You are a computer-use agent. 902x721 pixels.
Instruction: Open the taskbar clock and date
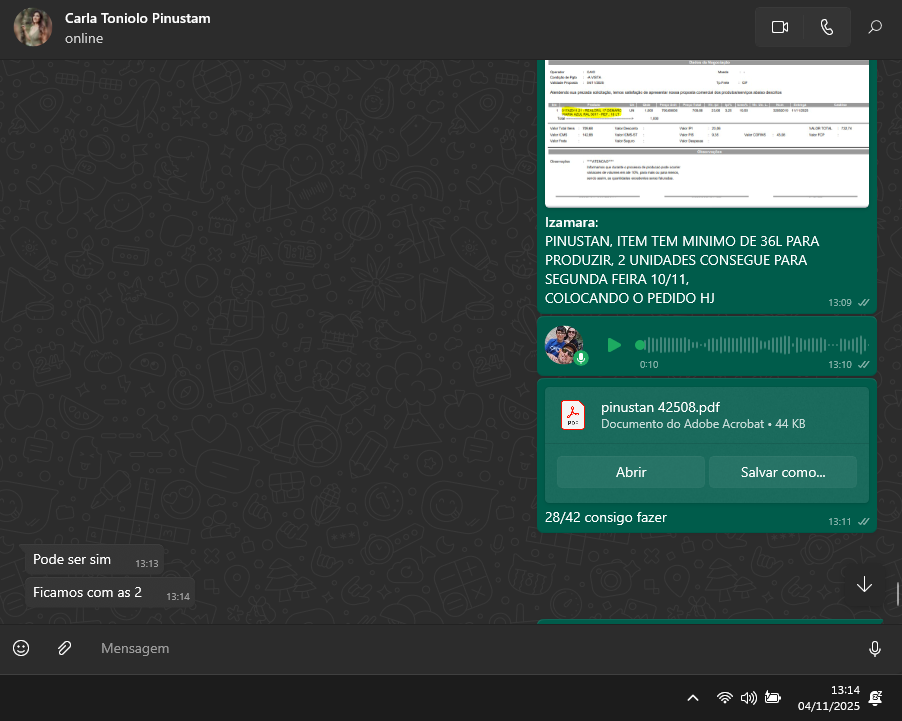coord(830,698)
